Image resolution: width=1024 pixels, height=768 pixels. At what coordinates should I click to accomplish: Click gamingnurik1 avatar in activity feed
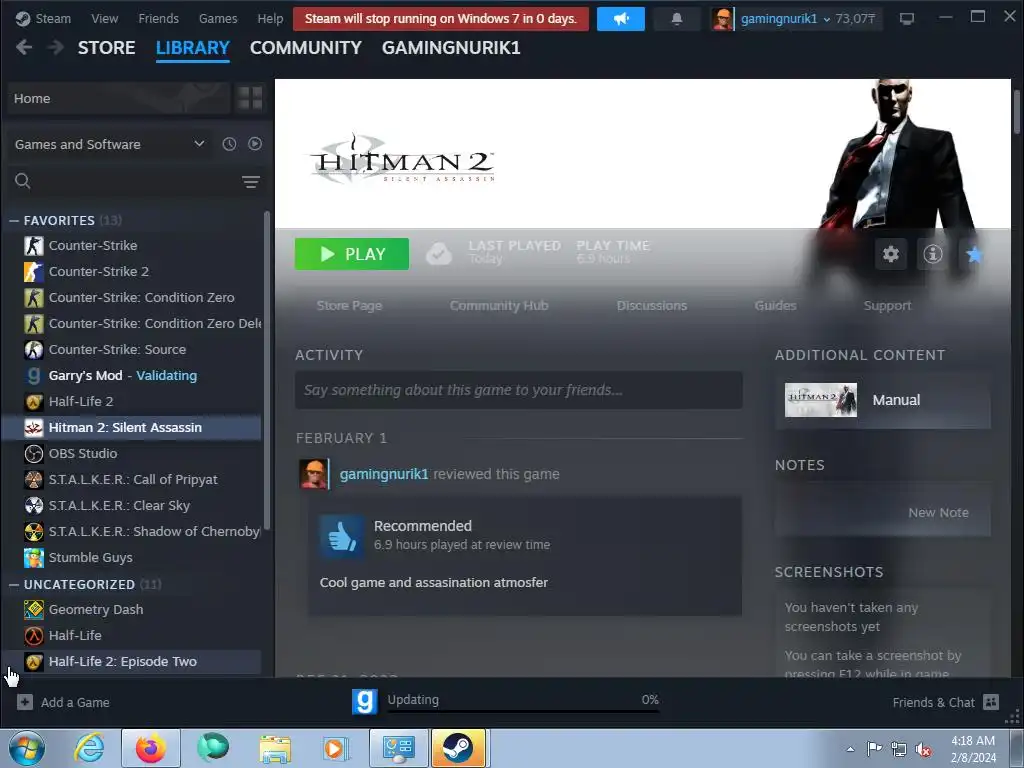pos(313,474)
